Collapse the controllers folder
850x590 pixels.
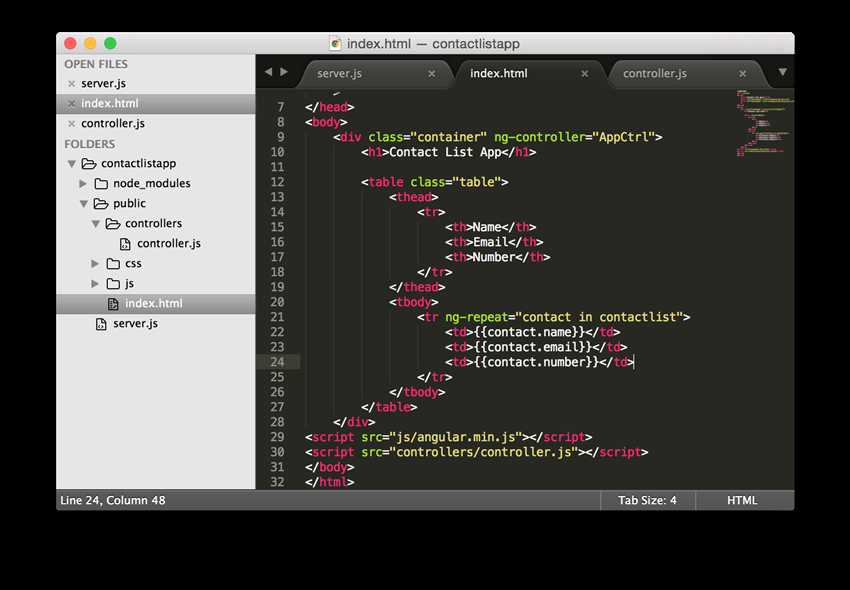pyautogui.click(x=95, y=224)
